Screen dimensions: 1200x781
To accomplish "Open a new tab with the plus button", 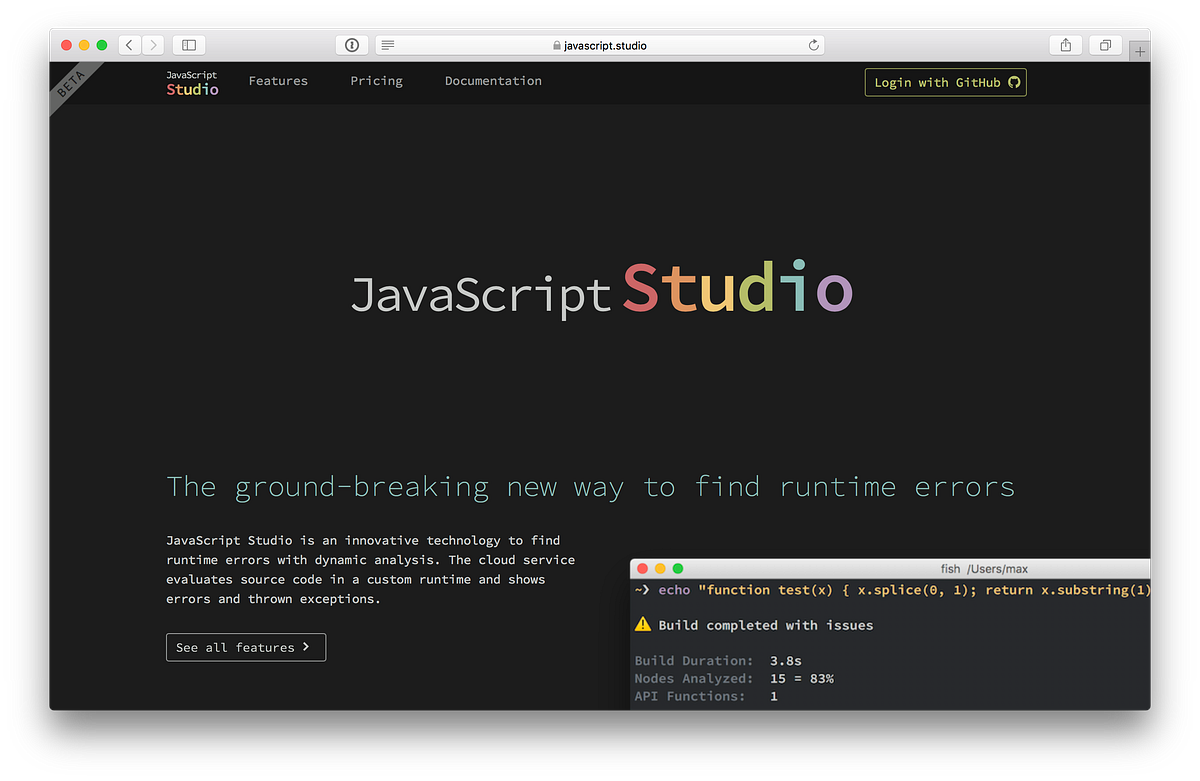I will pyautogui.click(x=1139, y=49).
